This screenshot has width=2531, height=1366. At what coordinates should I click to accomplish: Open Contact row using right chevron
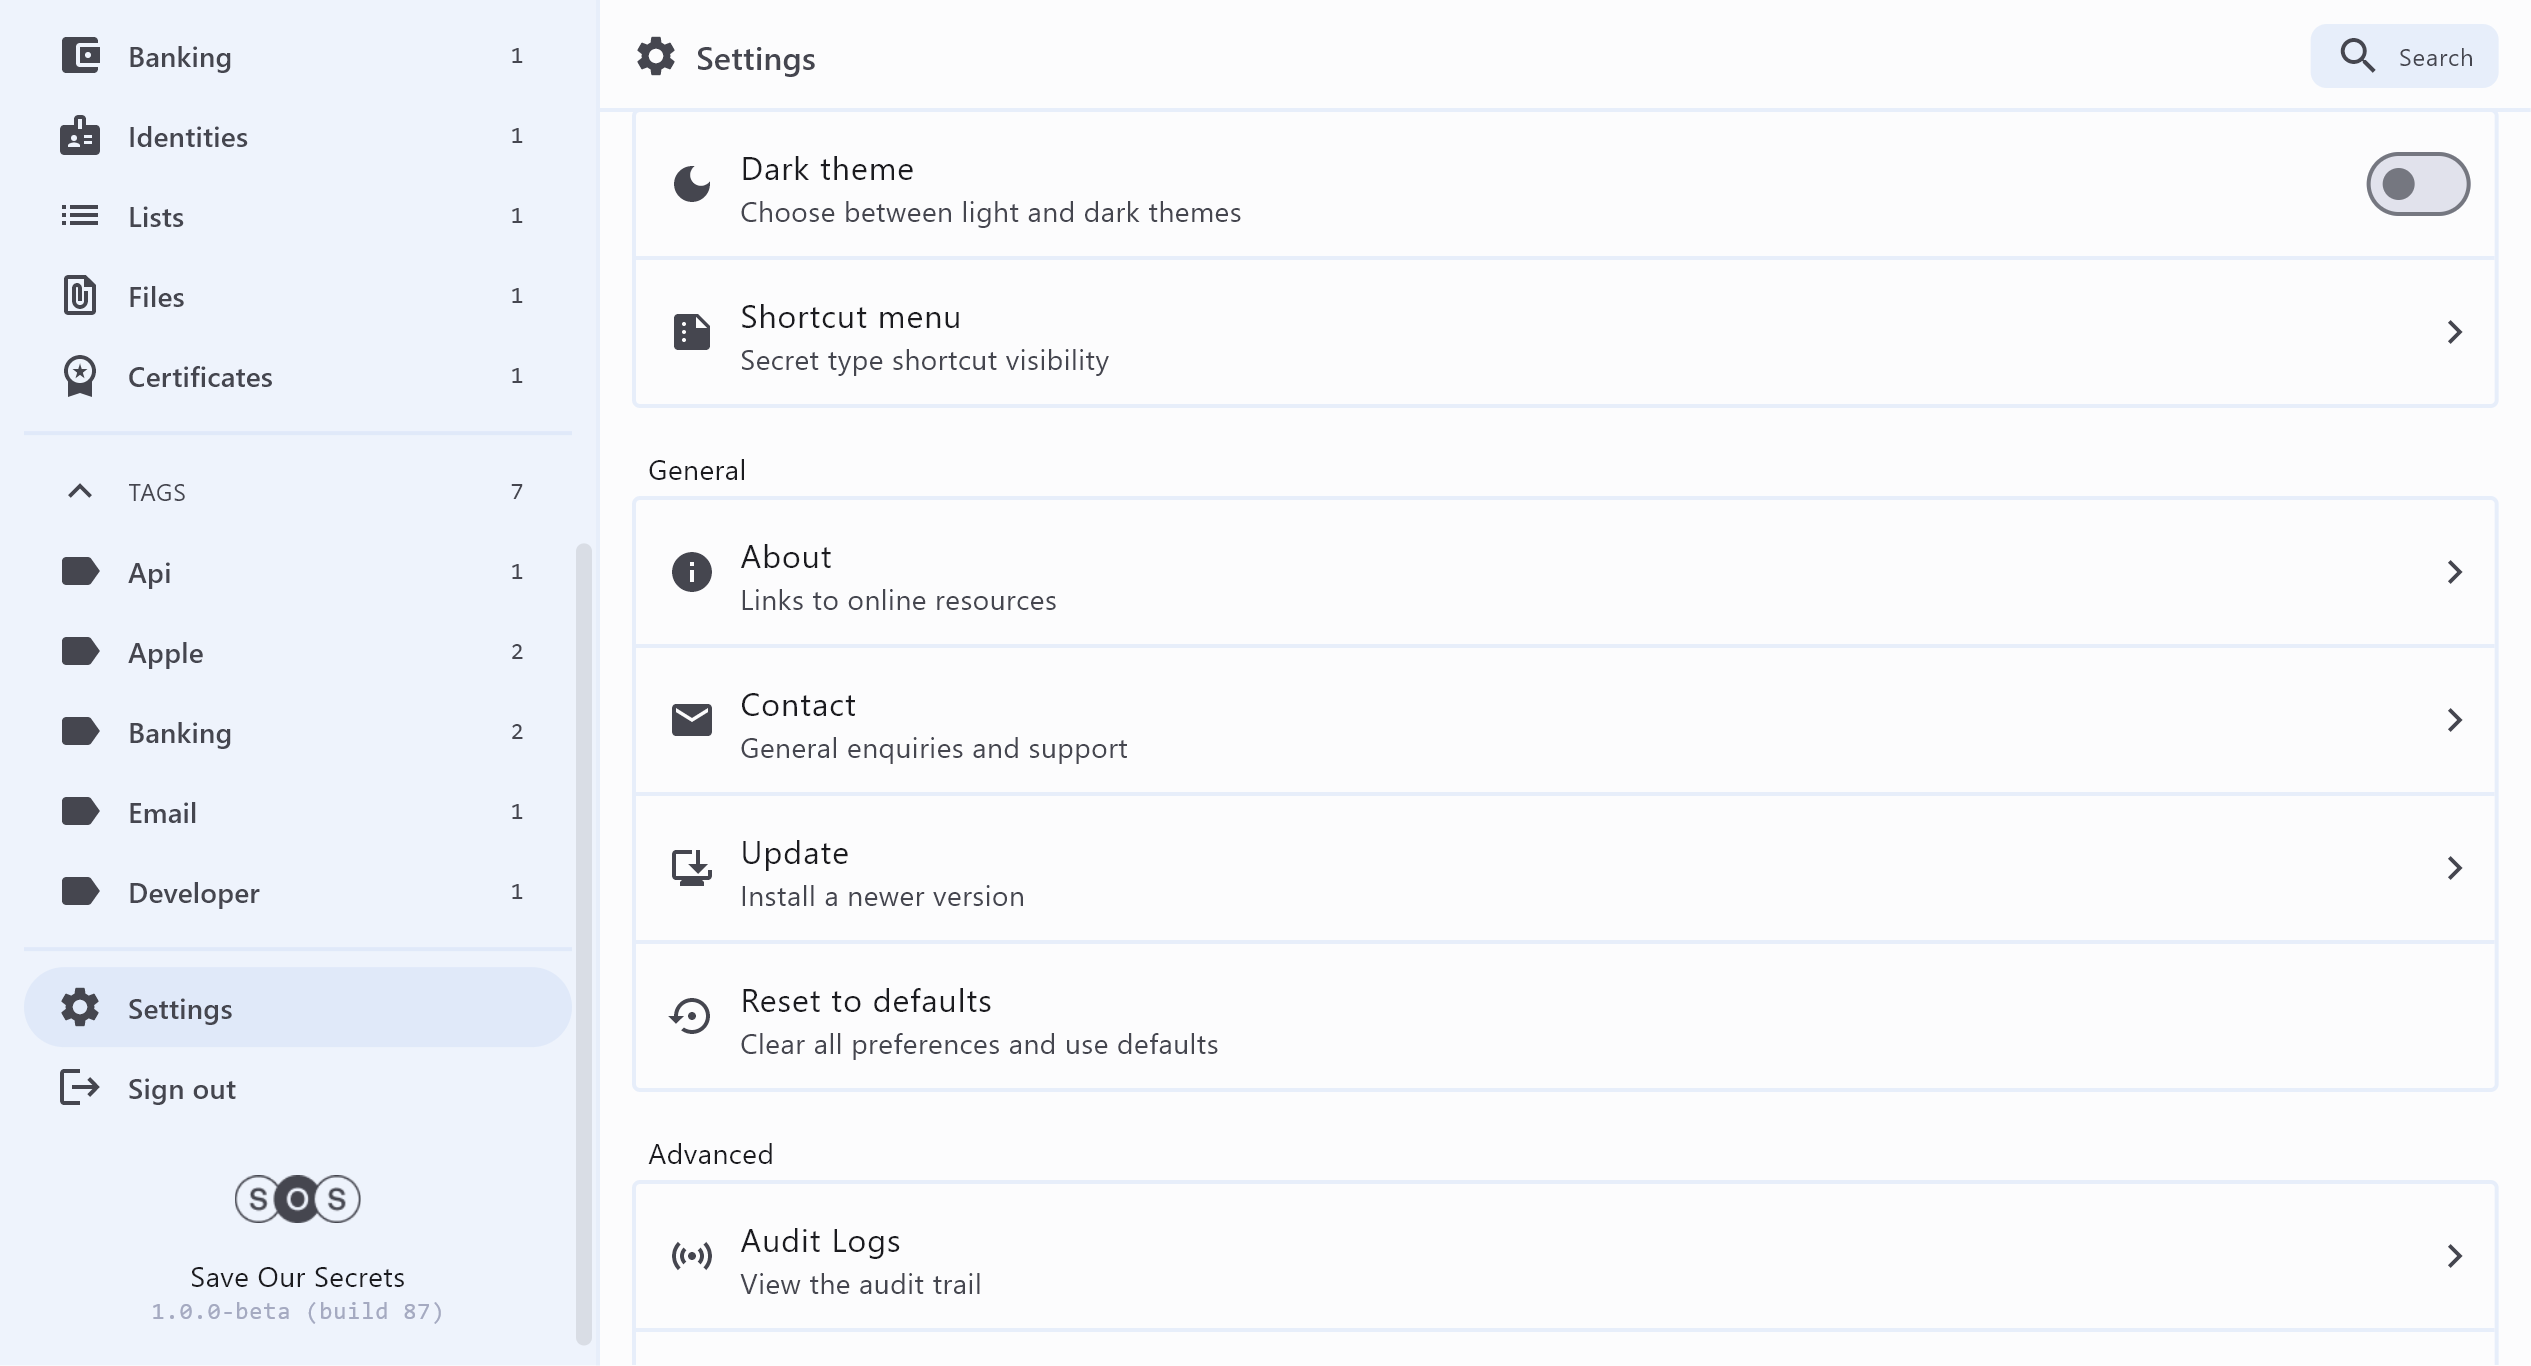2454,720
